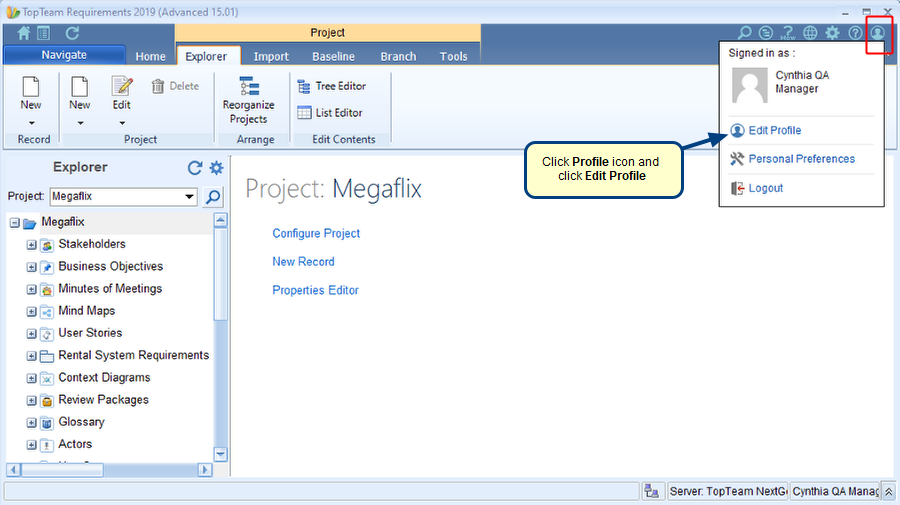Click the status bar expand chevrons

pos(889,491)
